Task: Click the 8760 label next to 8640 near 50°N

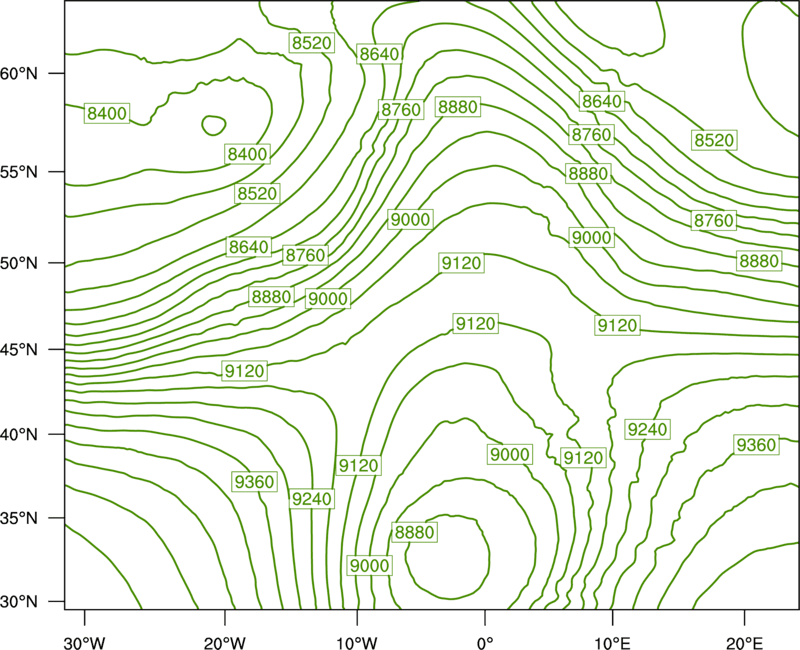Action: (x=306, y=255)
